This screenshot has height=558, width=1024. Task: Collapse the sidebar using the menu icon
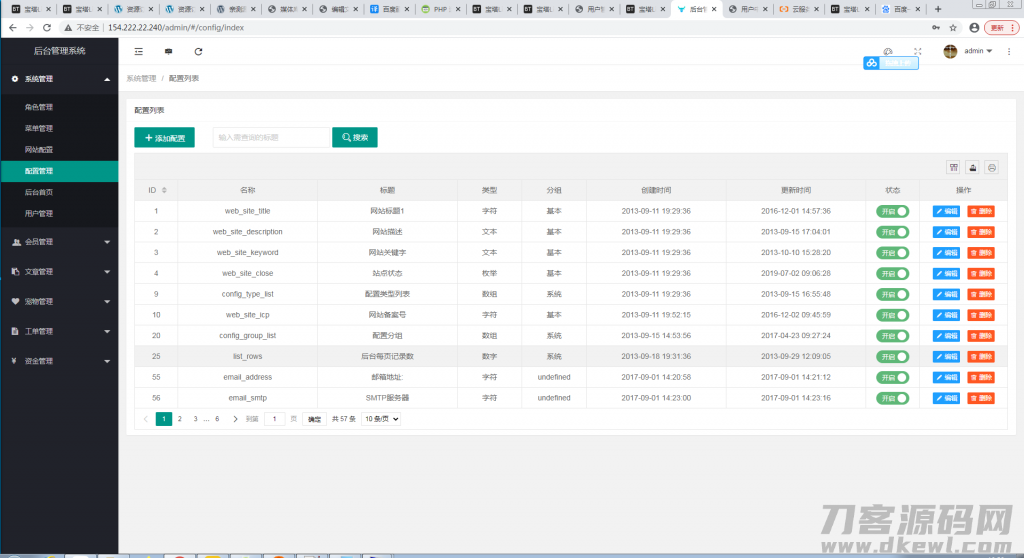click(x=139, y=51)
